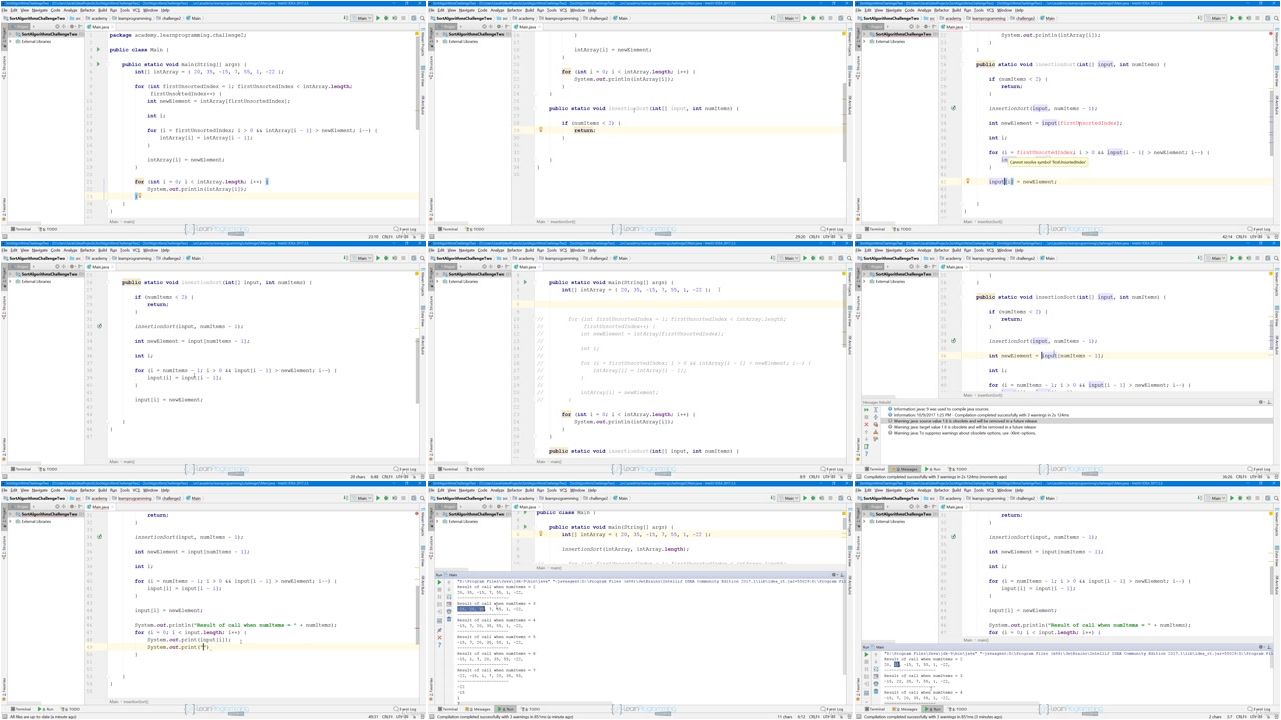Click 'Result of call when numItems = 7' output line

496,670
